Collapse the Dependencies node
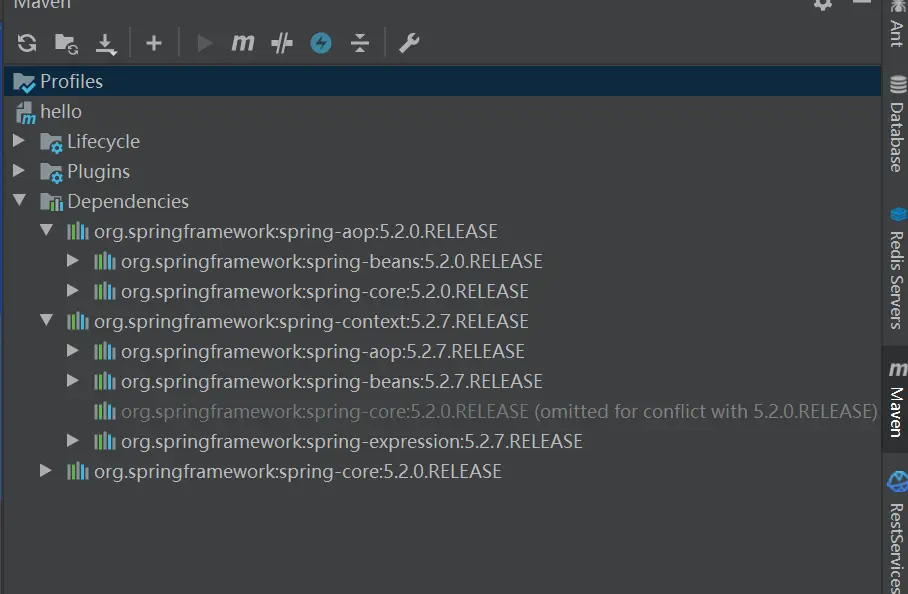 [19, 200]
